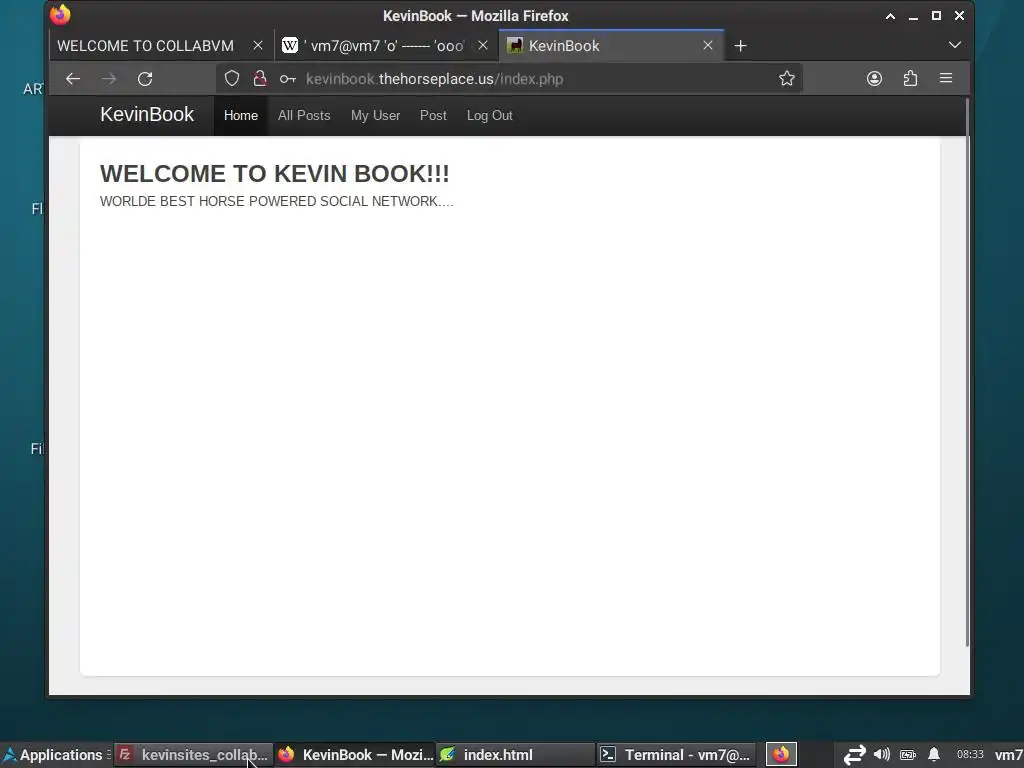
Task: Close the WELCOME TO COLLABVM tab
Action: point(258,46)
